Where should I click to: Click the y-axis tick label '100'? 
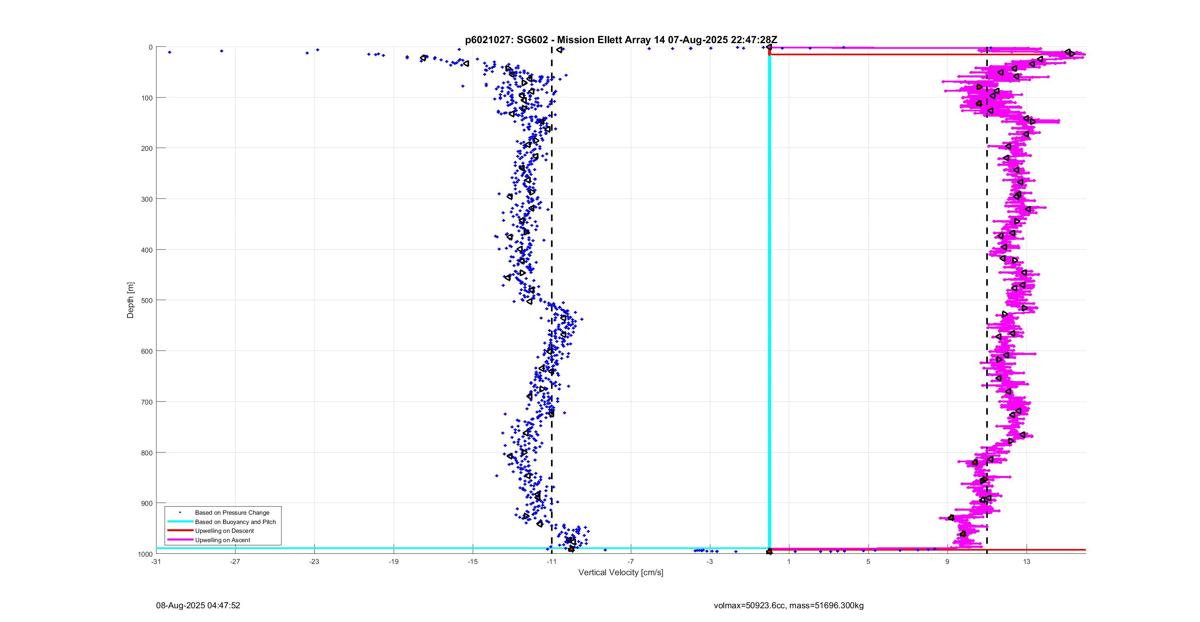146,98
